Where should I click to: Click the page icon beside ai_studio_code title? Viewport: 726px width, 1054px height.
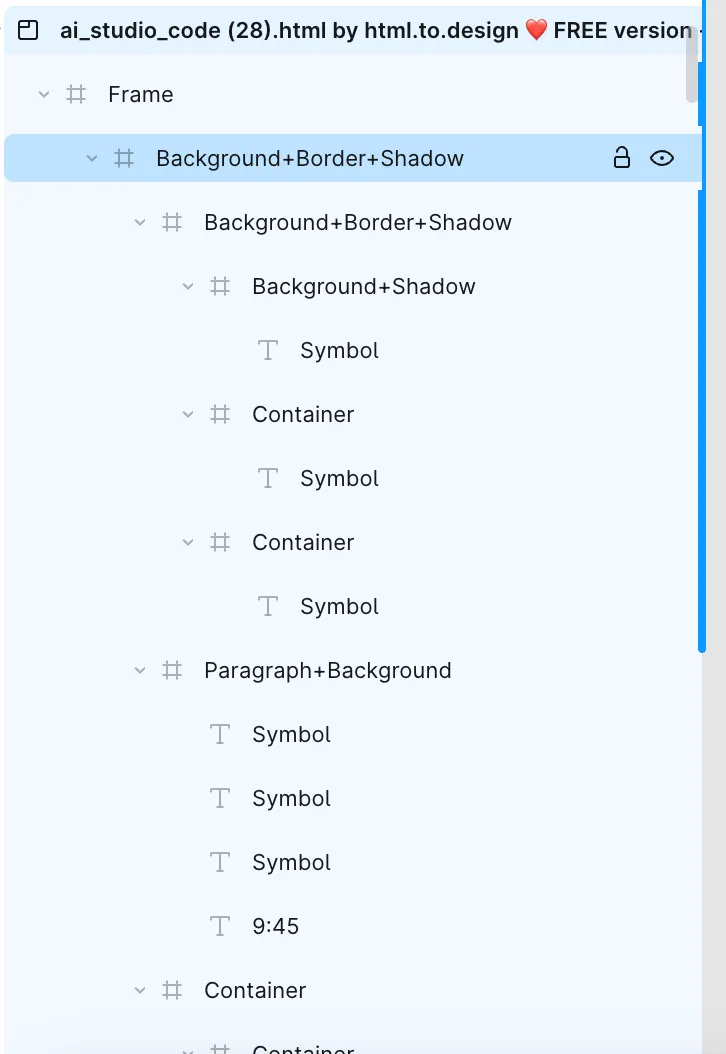tap(28, 30)
